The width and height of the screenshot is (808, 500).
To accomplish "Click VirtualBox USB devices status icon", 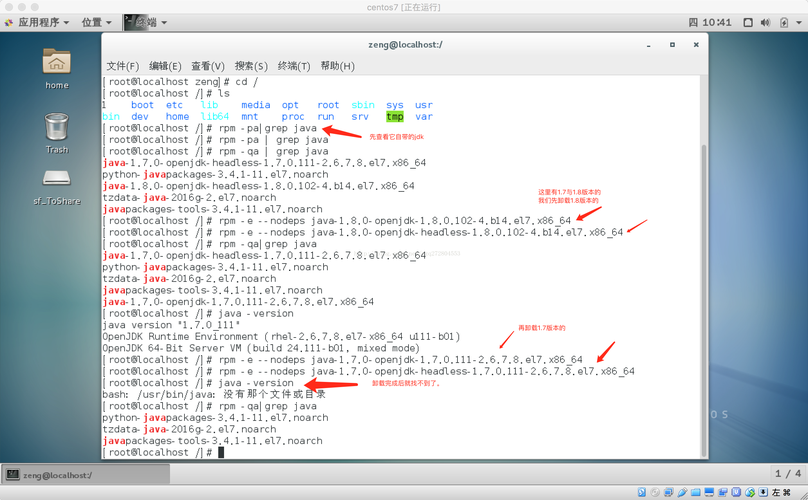I will pos(682,492).
